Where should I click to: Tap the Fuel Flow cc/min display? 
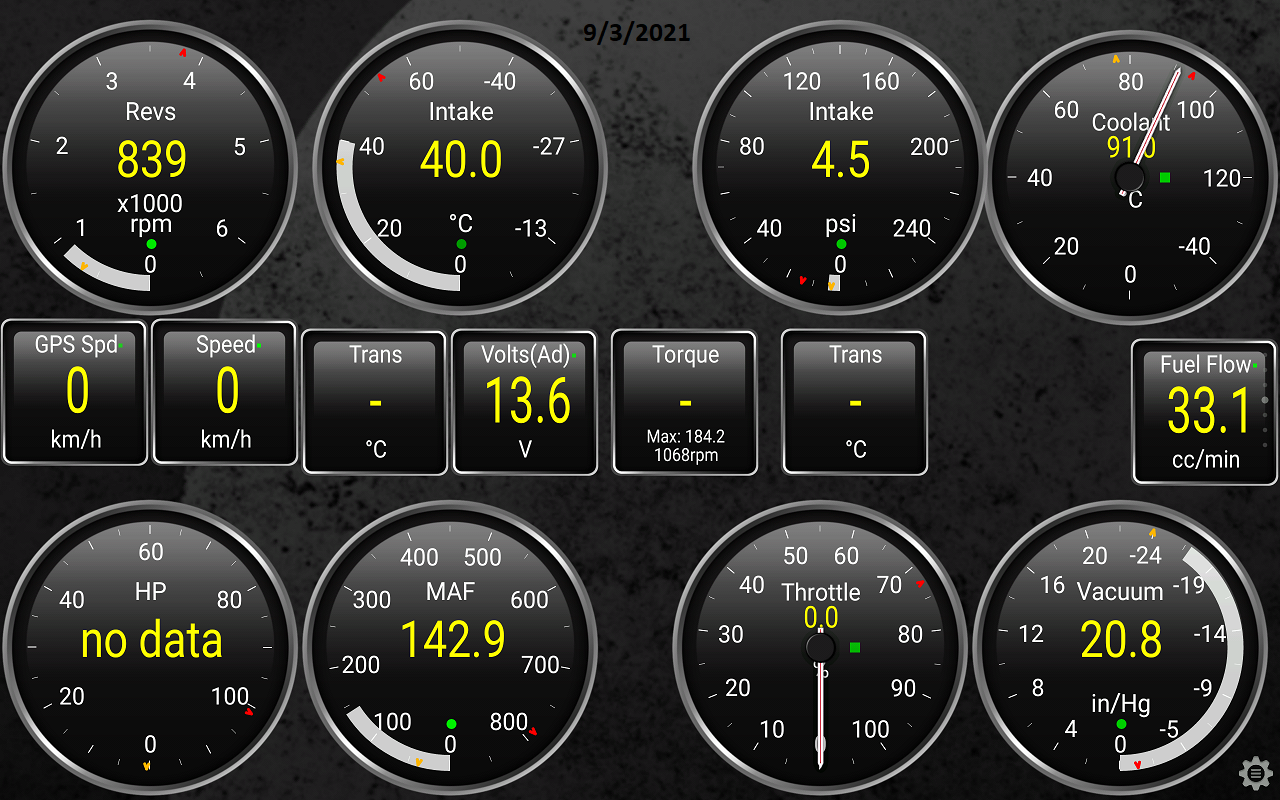tap(1204, 412)
